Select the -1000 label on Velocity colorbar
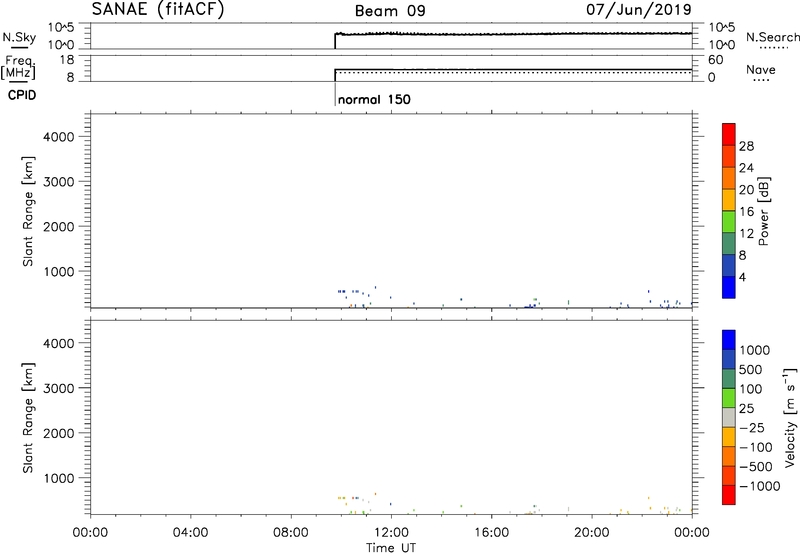Image resolution: width=800 pixels, height=554 pixels. click(x=760, y=486)
